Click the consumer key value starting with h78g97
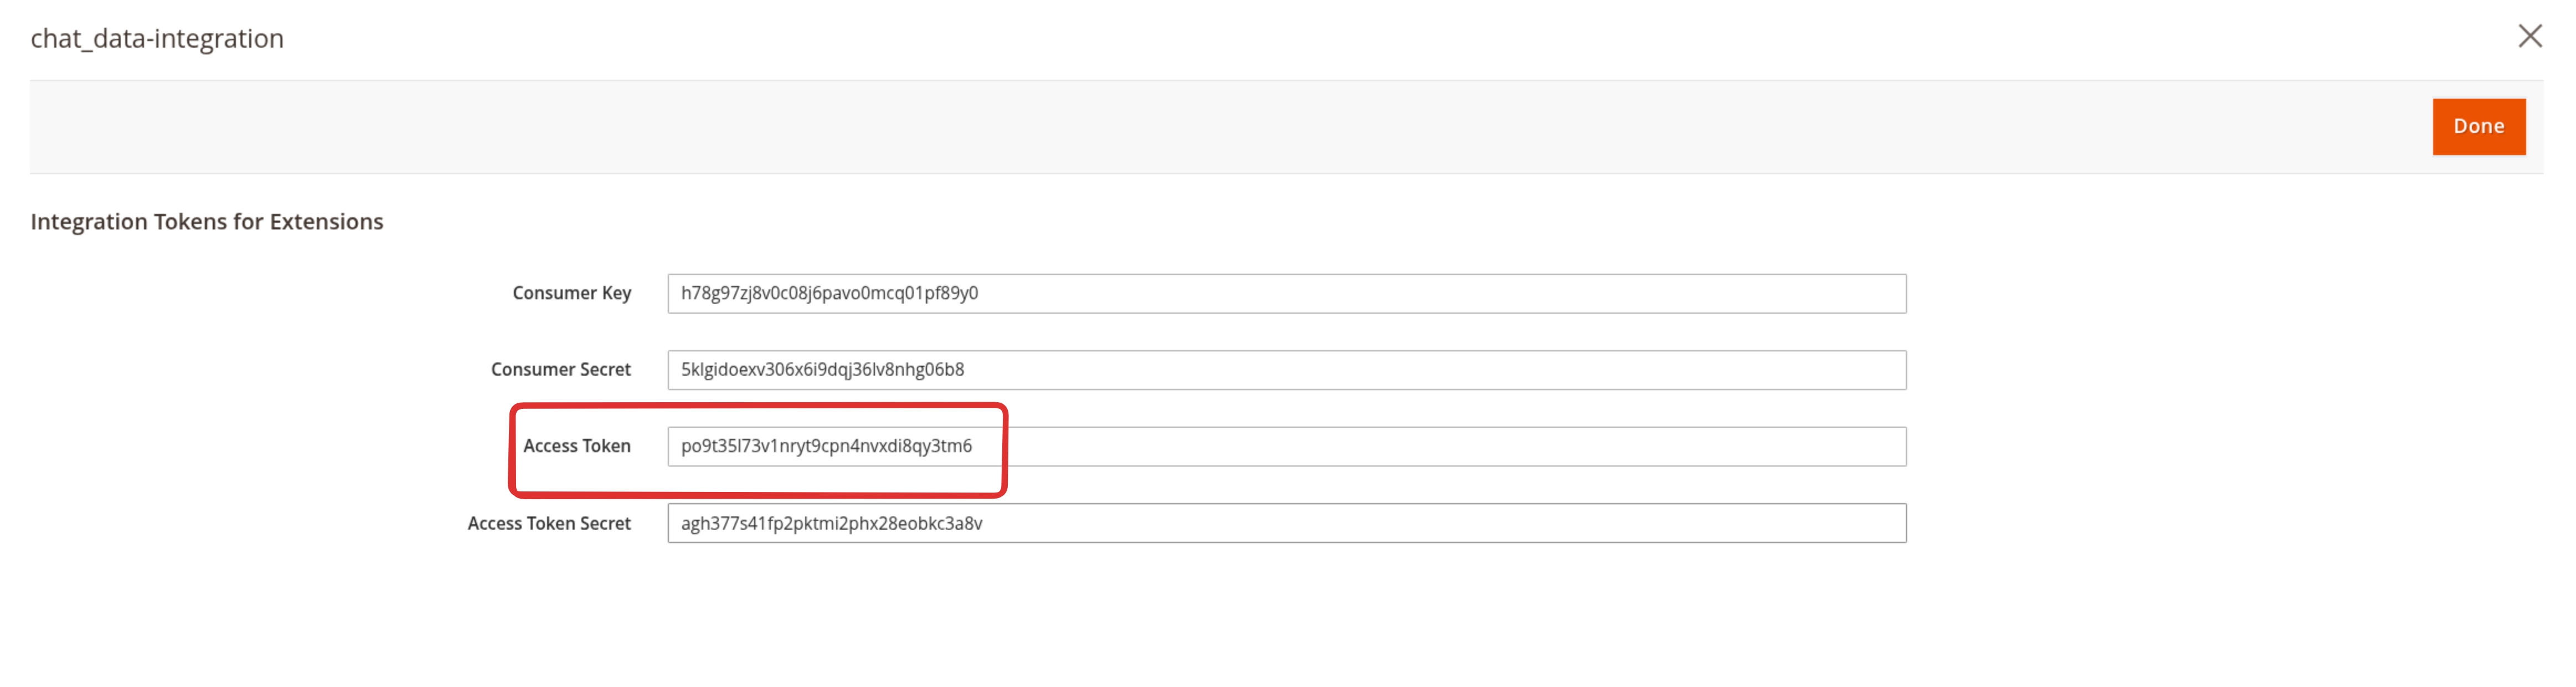The height and width of the screenshot is (687, 2576). [829, 294]
